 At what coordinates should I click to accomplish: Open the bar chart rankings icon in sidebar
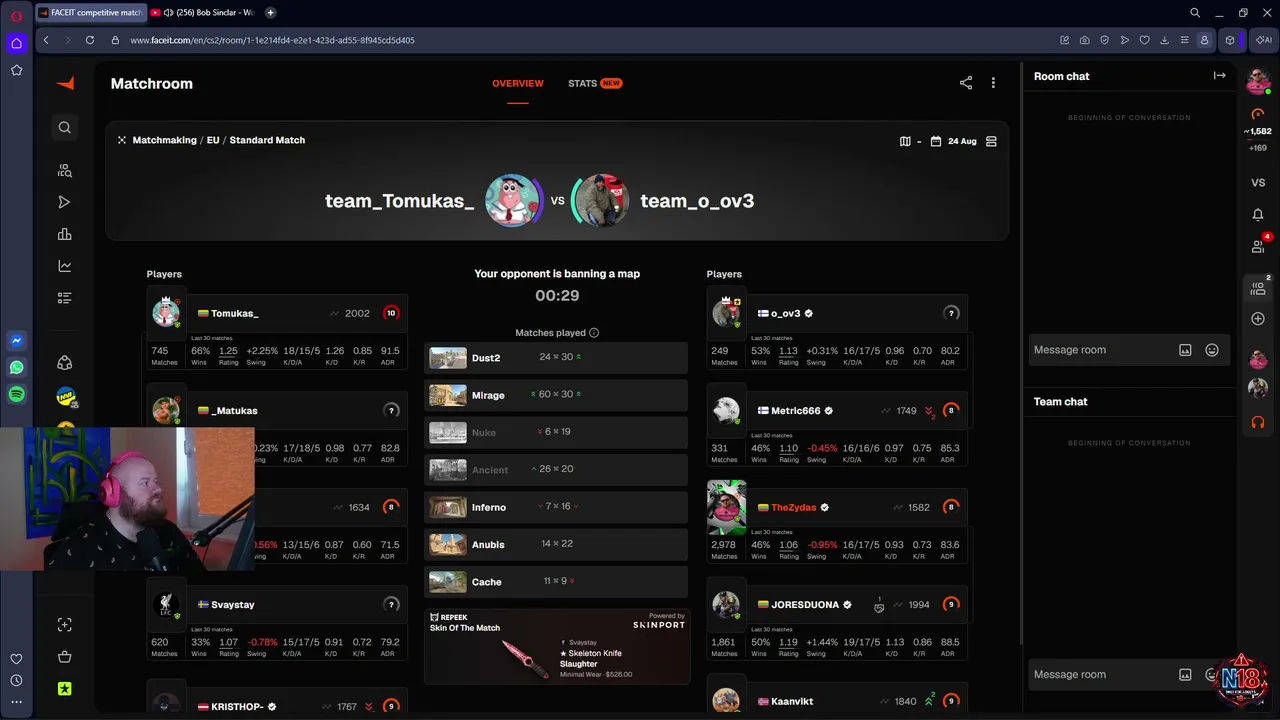click(65, 234)
